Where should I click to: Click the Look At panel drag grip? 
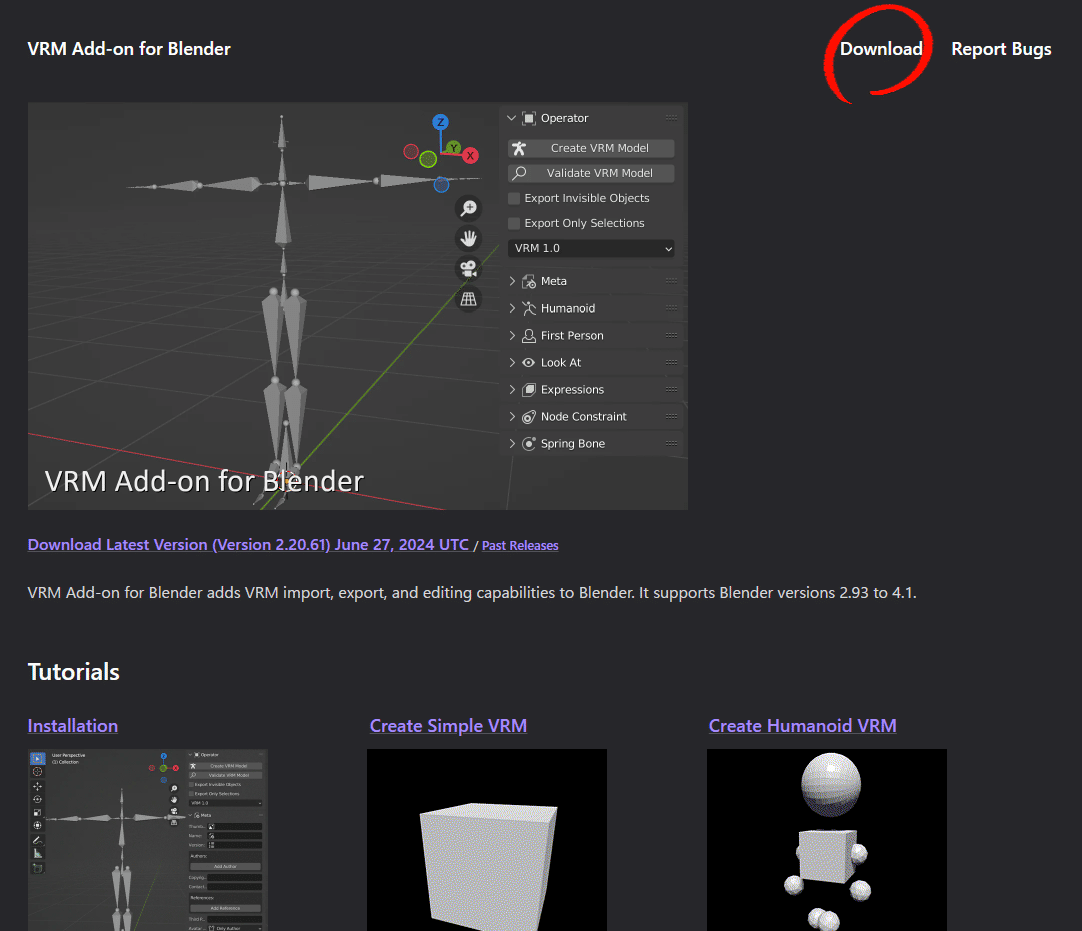coord(671,362)
